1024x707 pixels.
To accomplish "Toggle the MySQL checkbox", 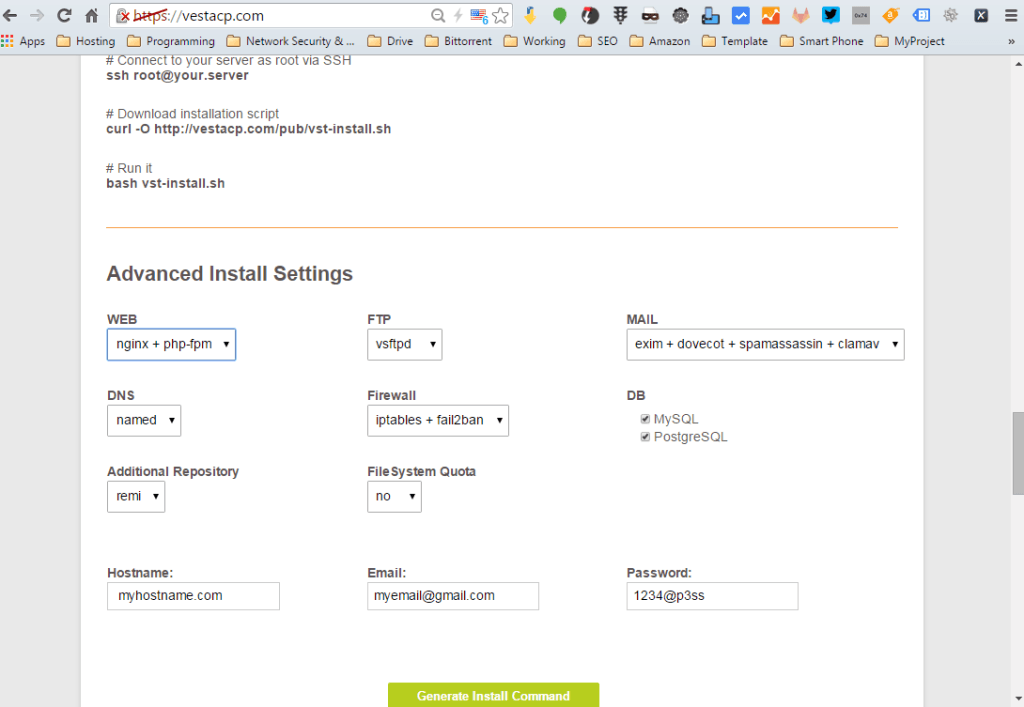I will tap(645, 419).
